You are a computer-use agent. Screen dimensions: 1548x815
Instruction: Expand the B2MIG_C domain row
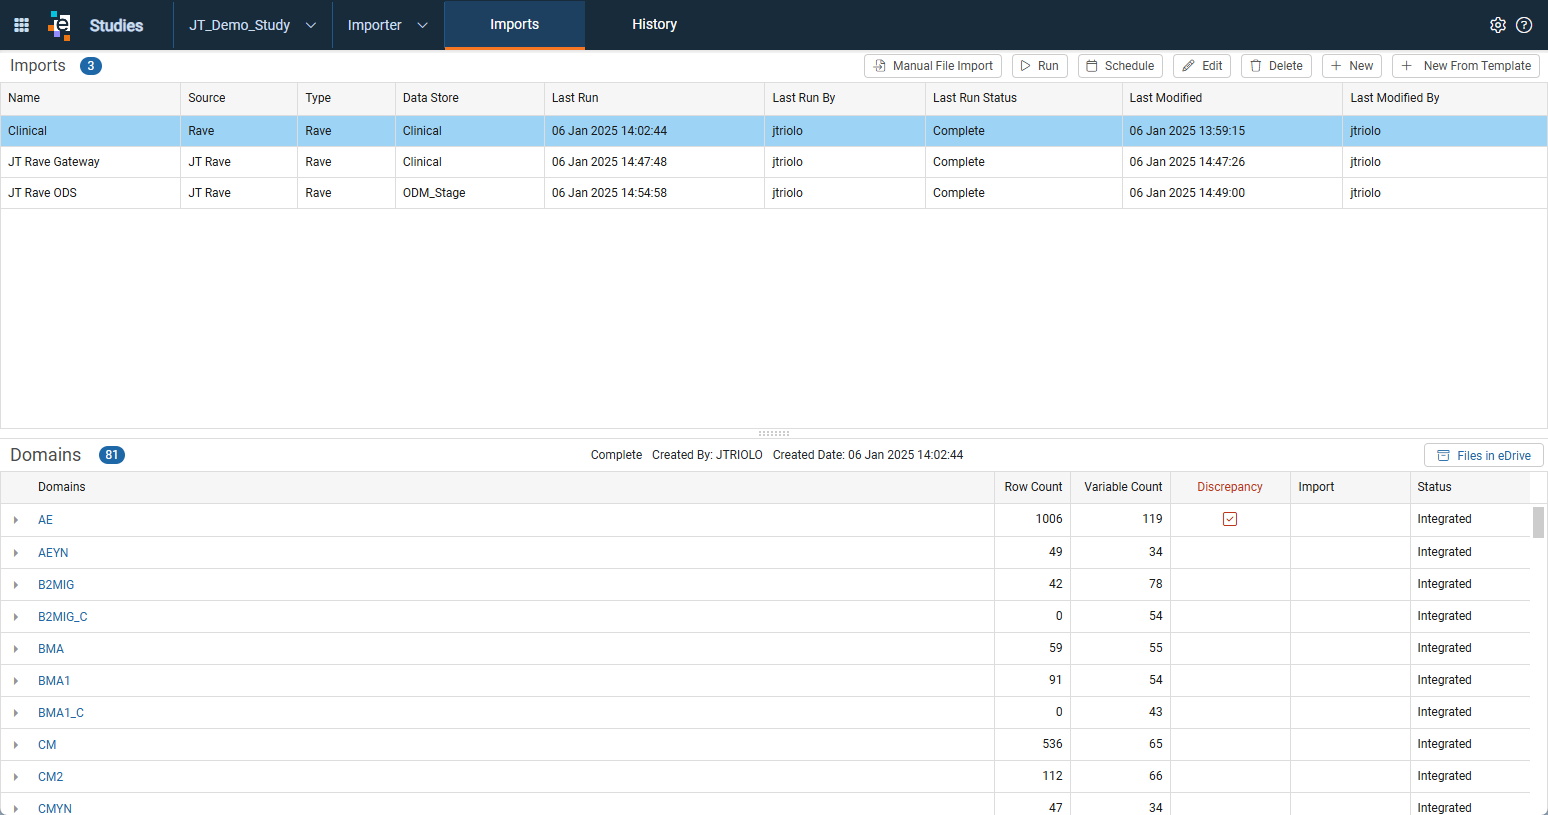point(16,617)
